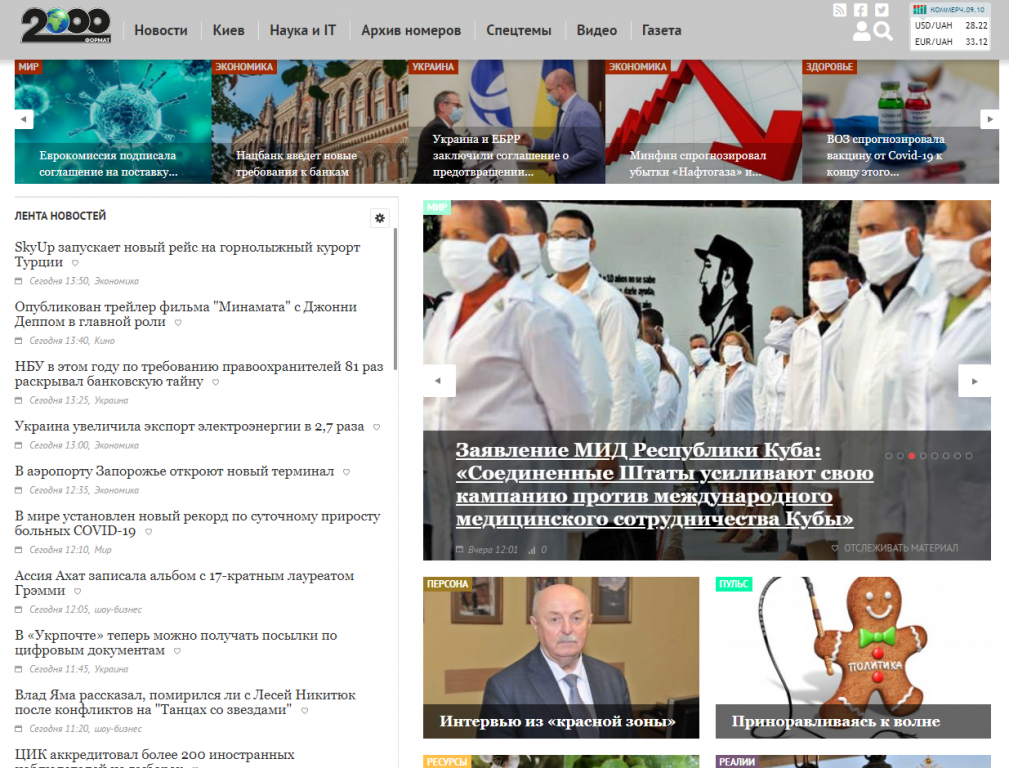Viewport: 1009px width, 768px height.
Task: Open the Cuba MID statement headline
Action: [655, 485]
